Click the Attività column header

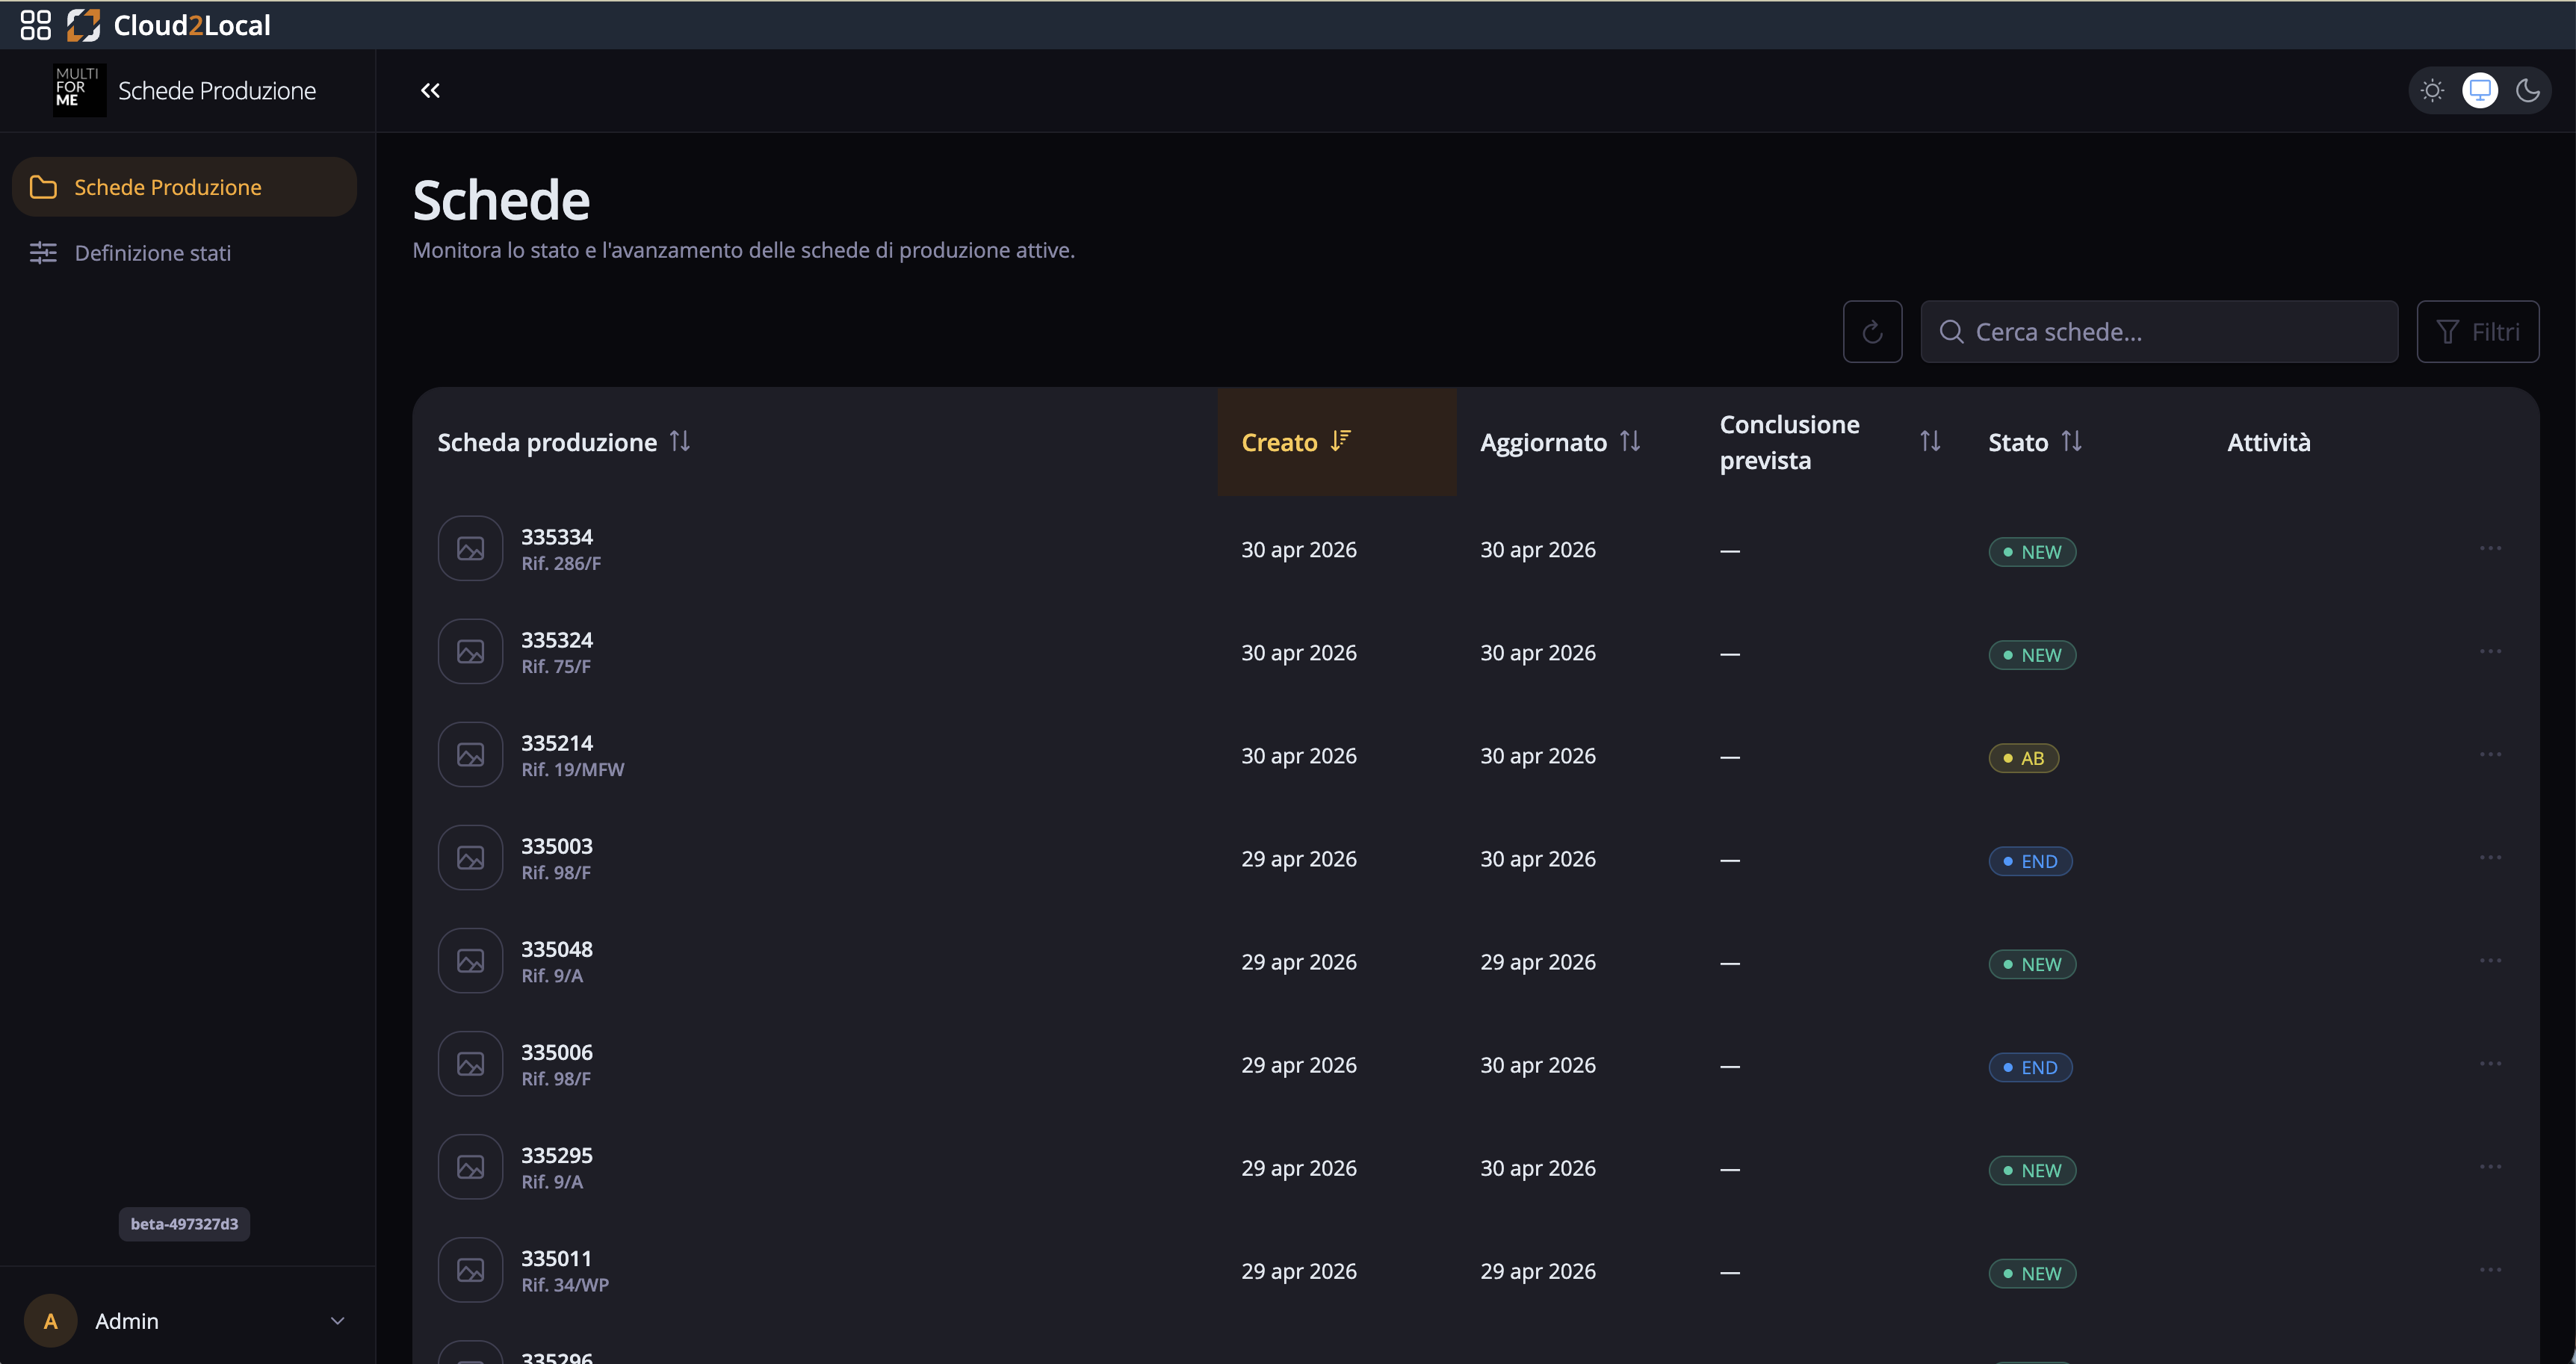pos(2268,442)
